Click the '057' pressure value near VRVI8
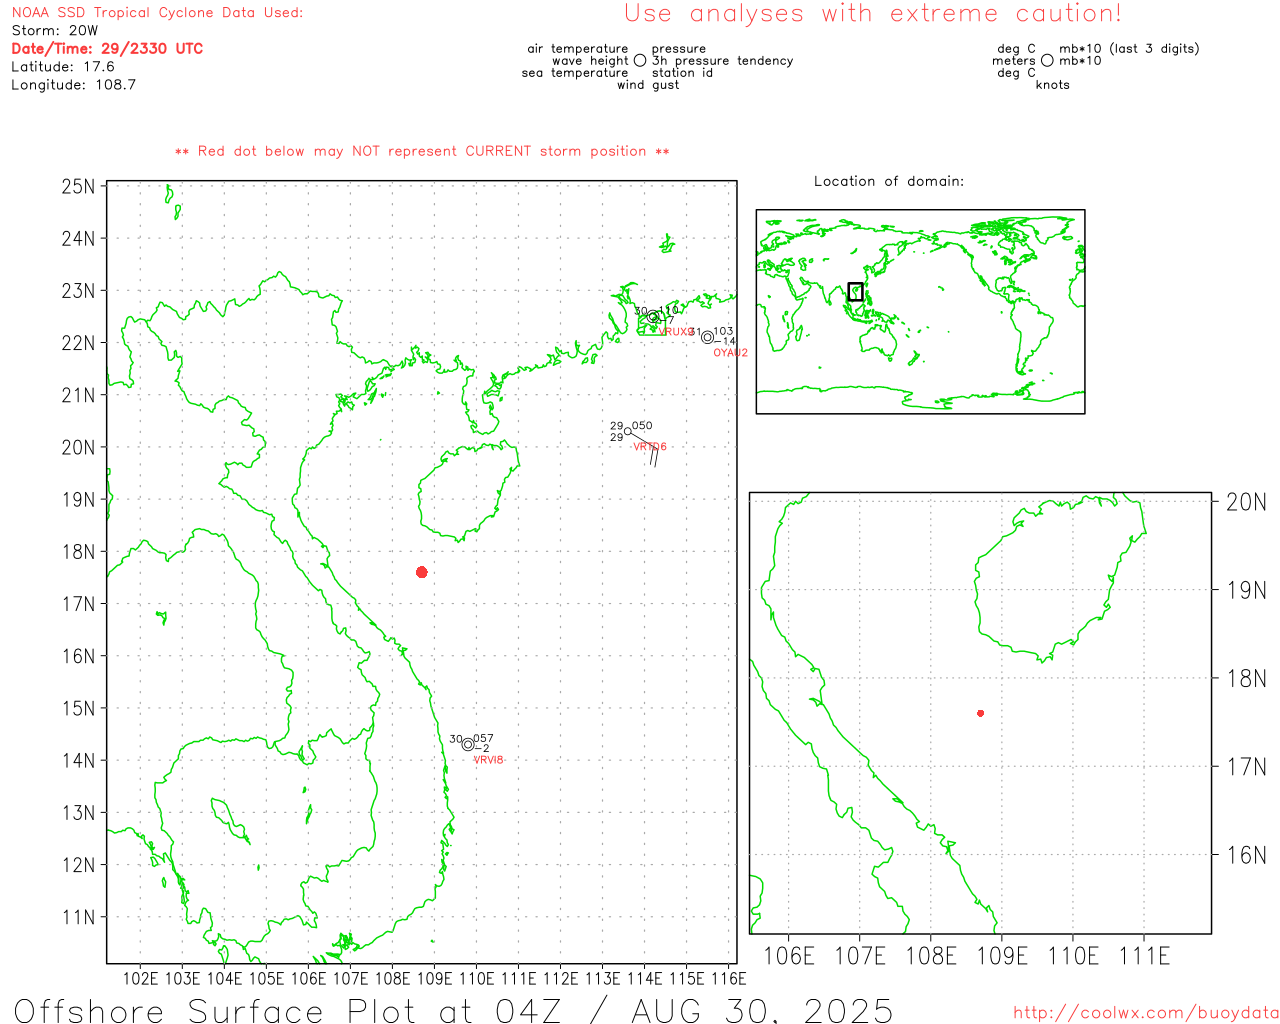1280x1024 pixels. [x=483, y=739]
